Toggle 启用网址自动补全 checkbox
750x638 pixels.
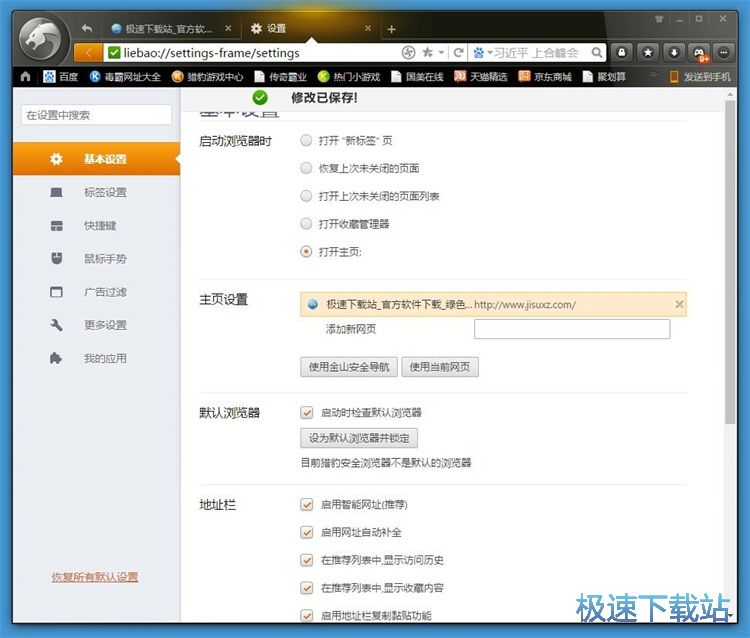click(x=307, y=532)
